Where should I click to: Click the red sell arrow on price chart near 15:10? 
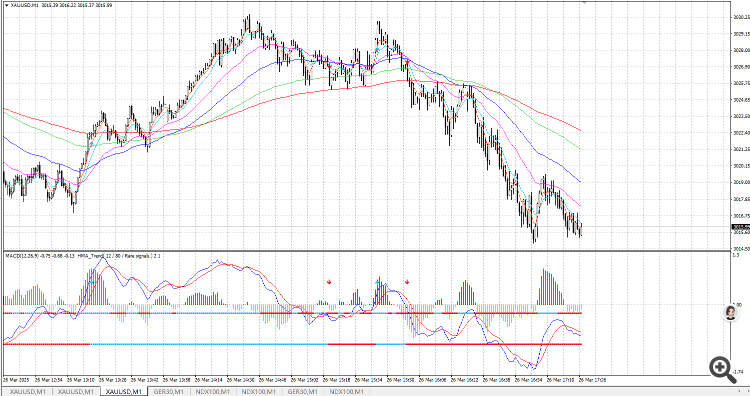click(x=330, y=66)
